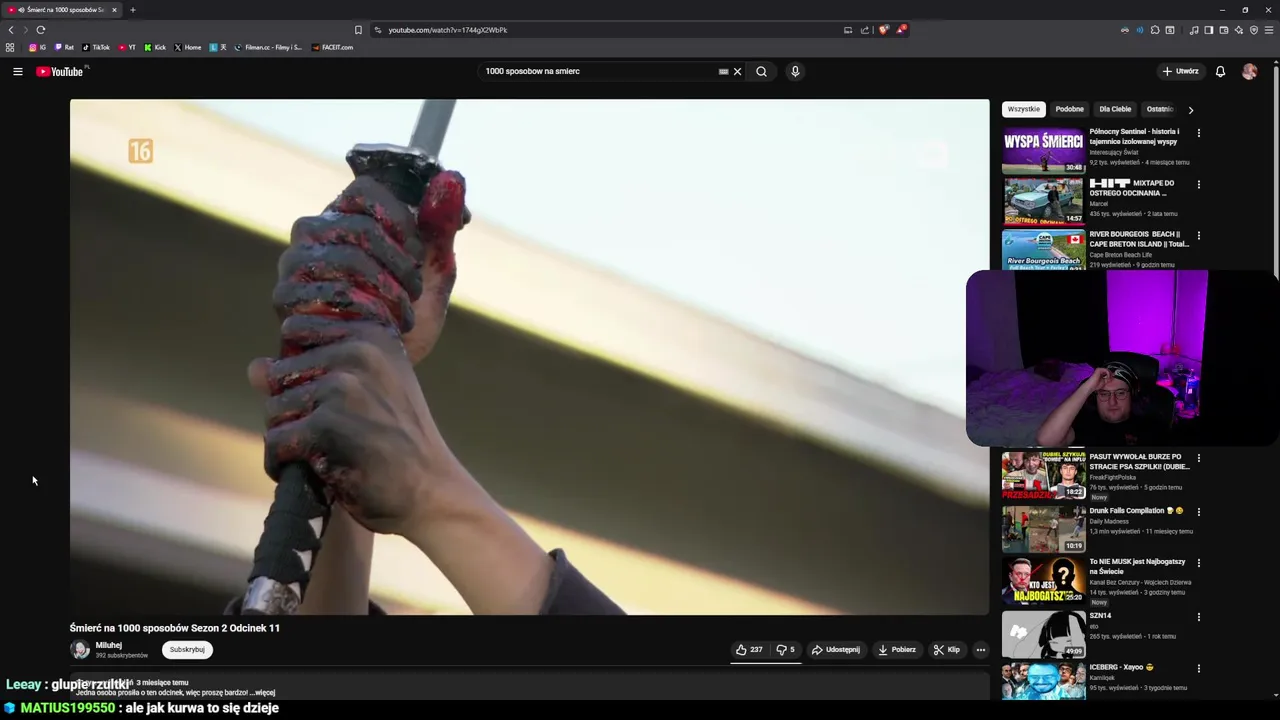
Task: Open the on-screen keyboard icon in search box
Action: (723, 71)
